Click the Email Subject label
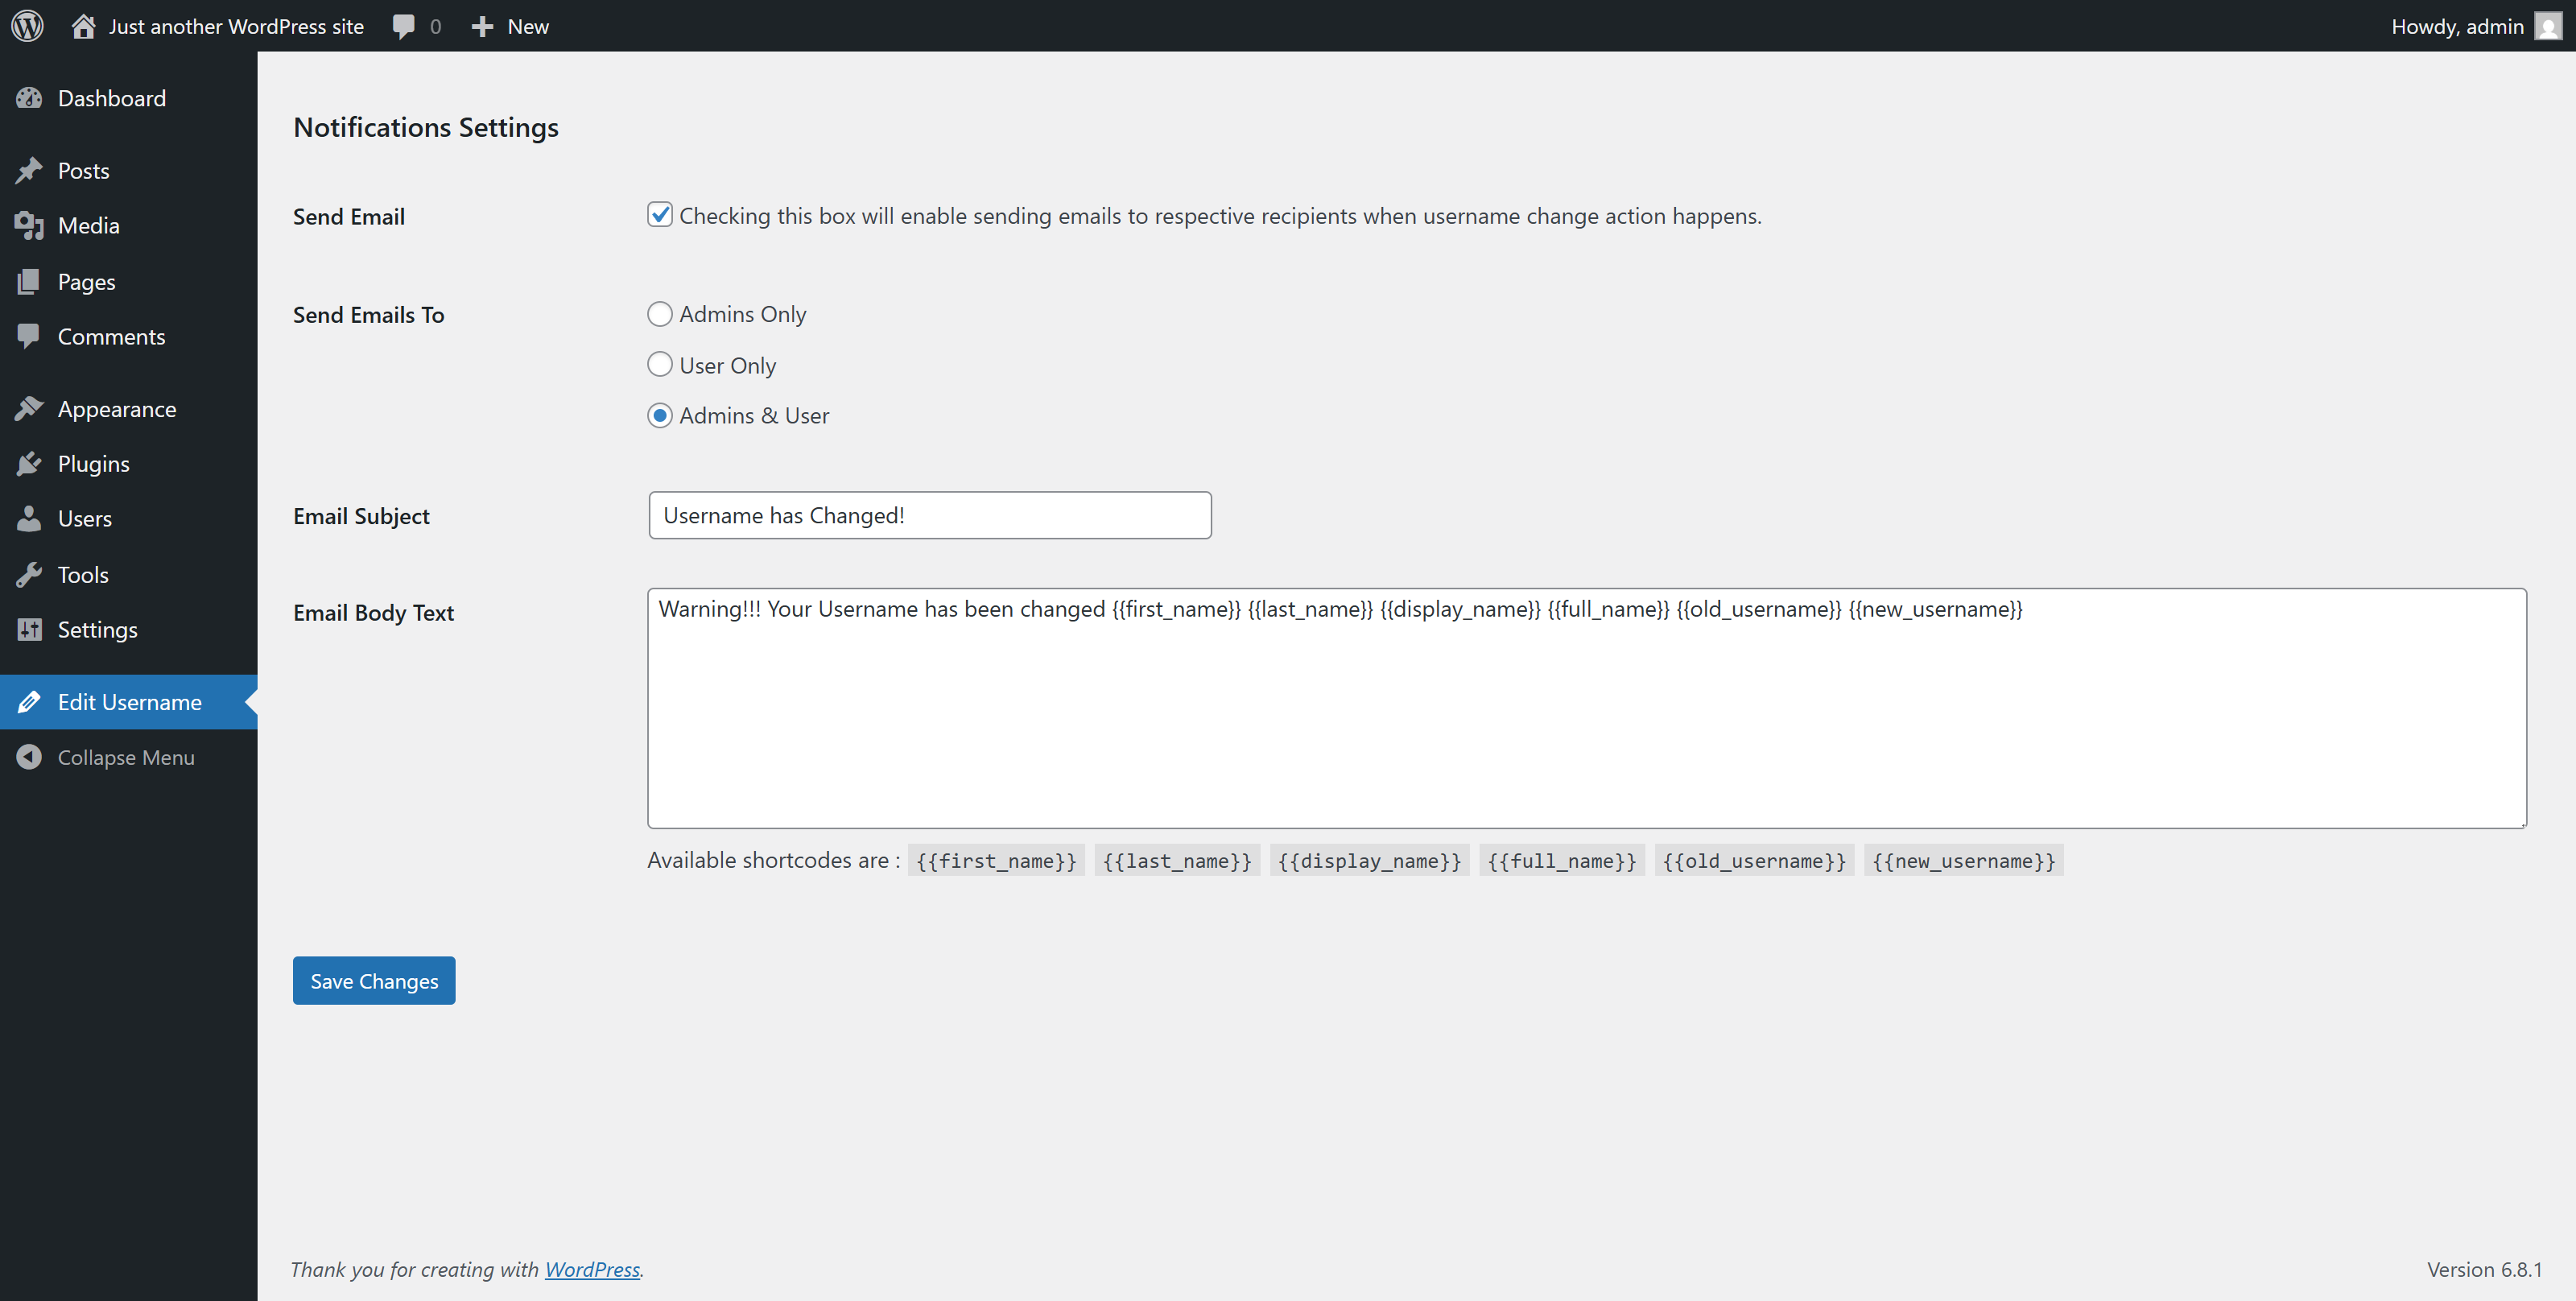 point(361,516)
